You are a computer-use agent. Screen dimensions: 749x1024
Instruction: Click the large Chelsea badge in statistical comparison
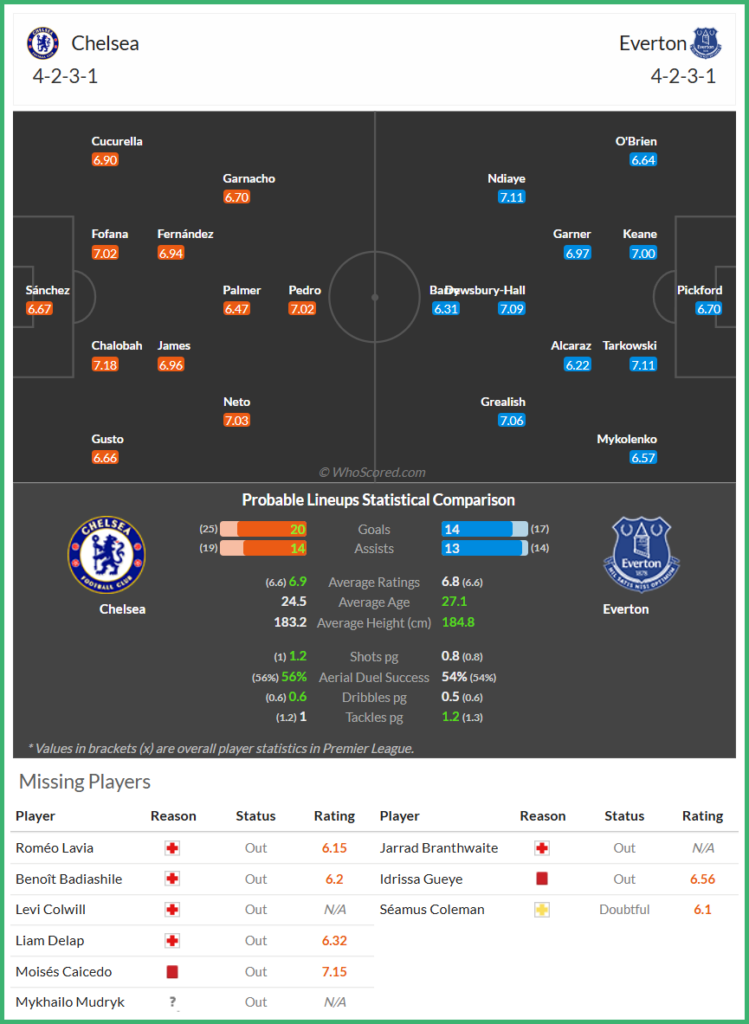click(107, 555)
